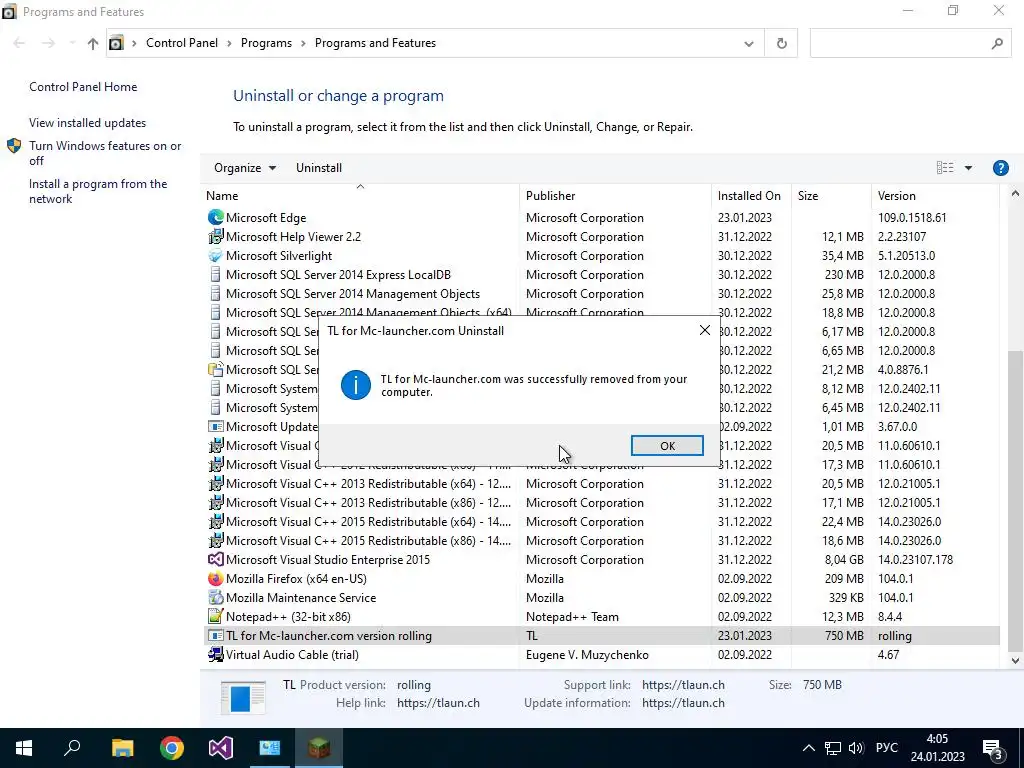
Task: Sort by Name column header
Action: click(361, 195)
